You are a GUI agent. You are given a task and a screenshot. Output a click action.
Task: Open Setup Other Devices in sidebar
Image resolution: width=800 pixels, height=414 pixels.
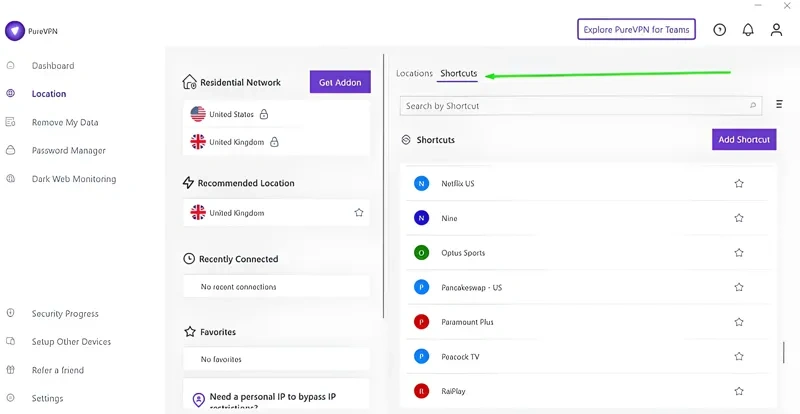click(71, 342)
